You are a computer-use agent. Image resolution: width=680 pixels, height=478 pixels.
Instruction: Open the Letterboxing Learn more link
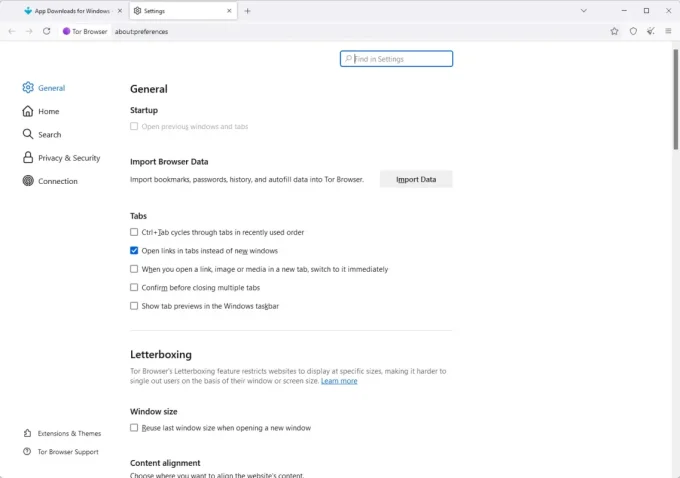(339, 381)
